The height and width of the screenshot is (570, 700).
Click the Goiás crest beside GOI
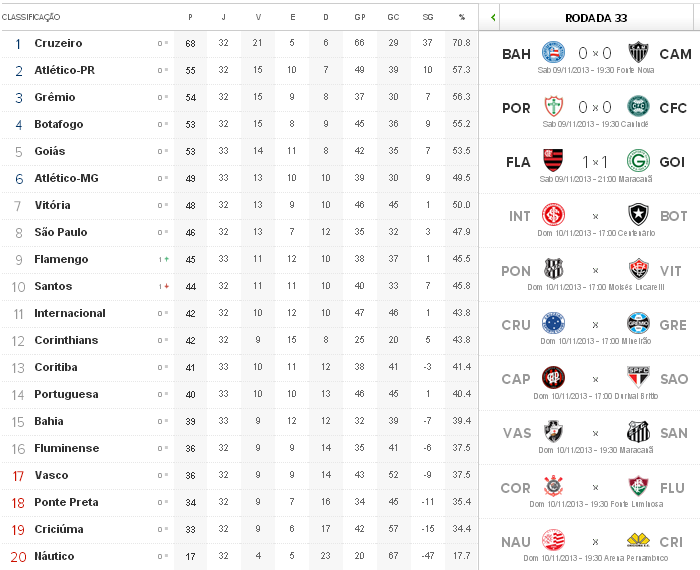pos(638,160)
